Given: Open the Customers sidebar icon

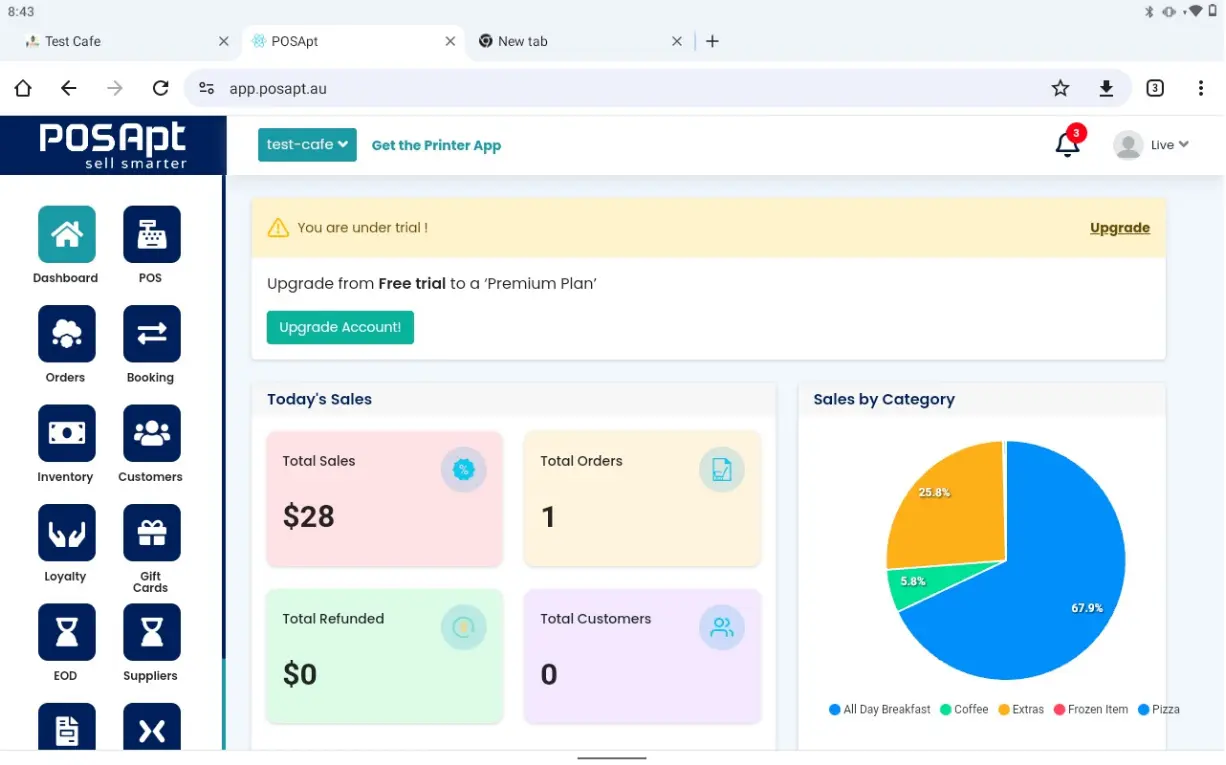Looking at the screenshot, I should click(151, 433).
